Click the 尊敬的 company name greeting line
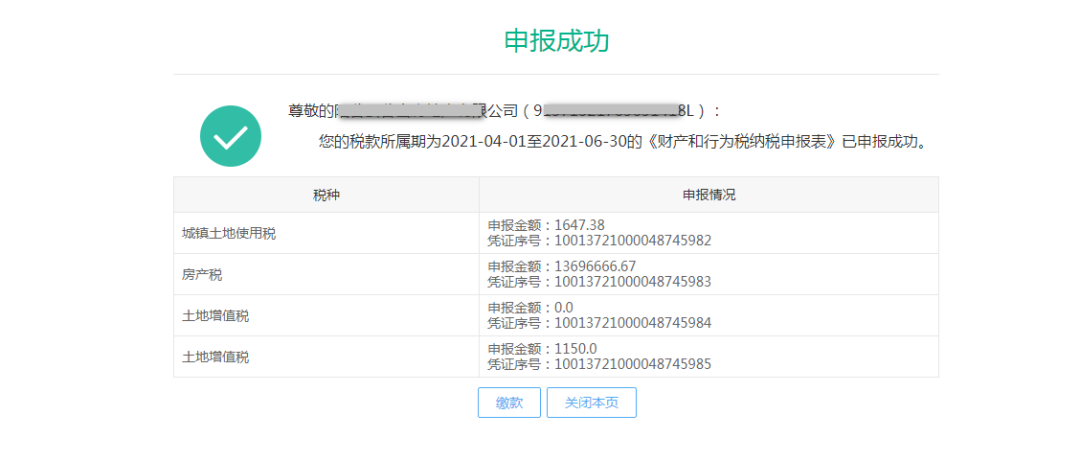 click(x=504, y=111)
